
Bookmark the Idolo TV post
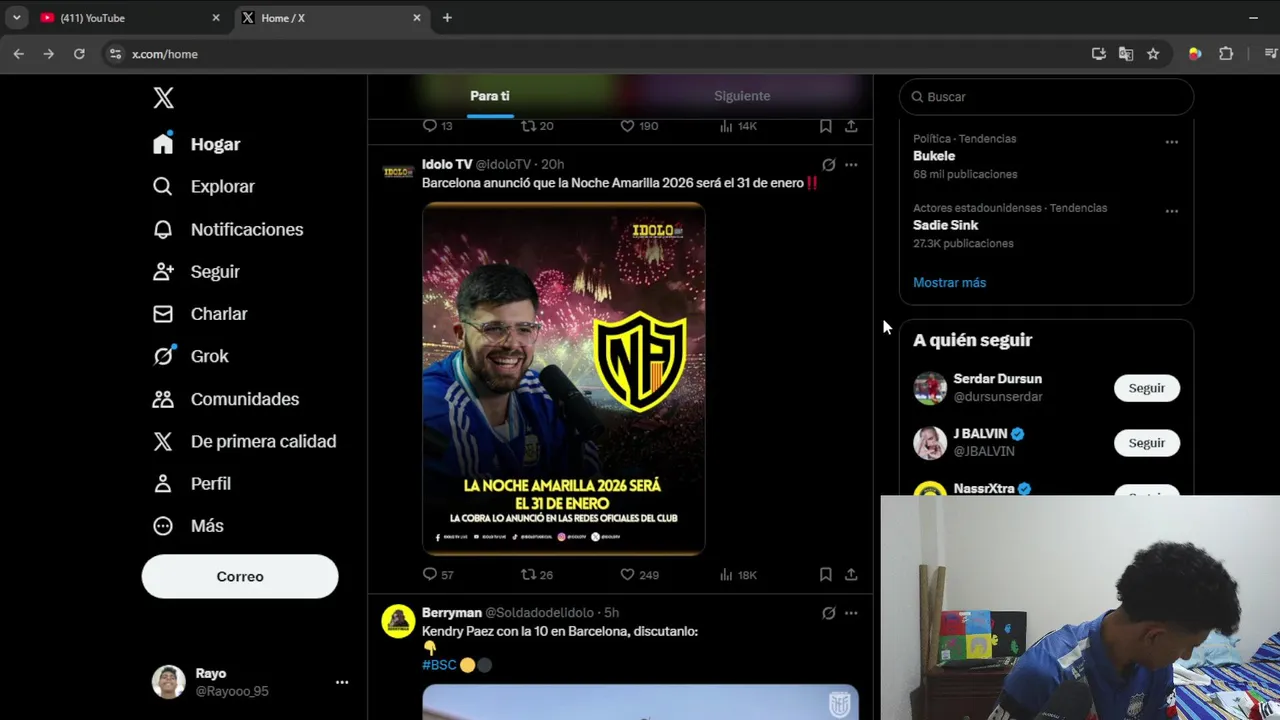coord(825,574)
